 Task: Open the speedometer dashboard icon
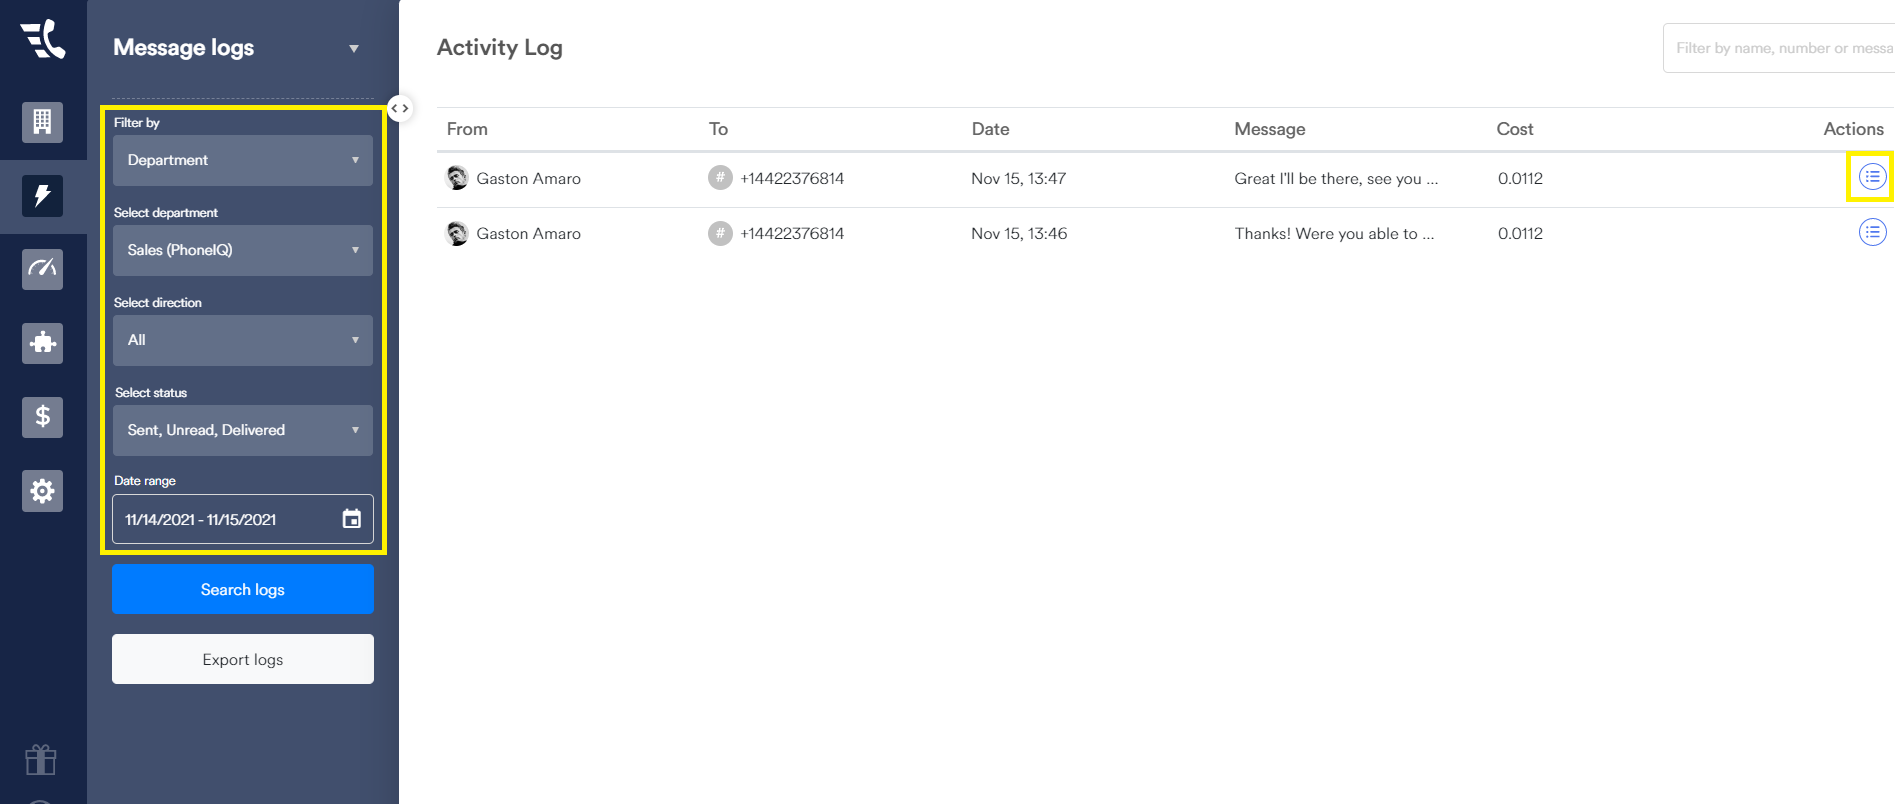(x=42, y=269)
